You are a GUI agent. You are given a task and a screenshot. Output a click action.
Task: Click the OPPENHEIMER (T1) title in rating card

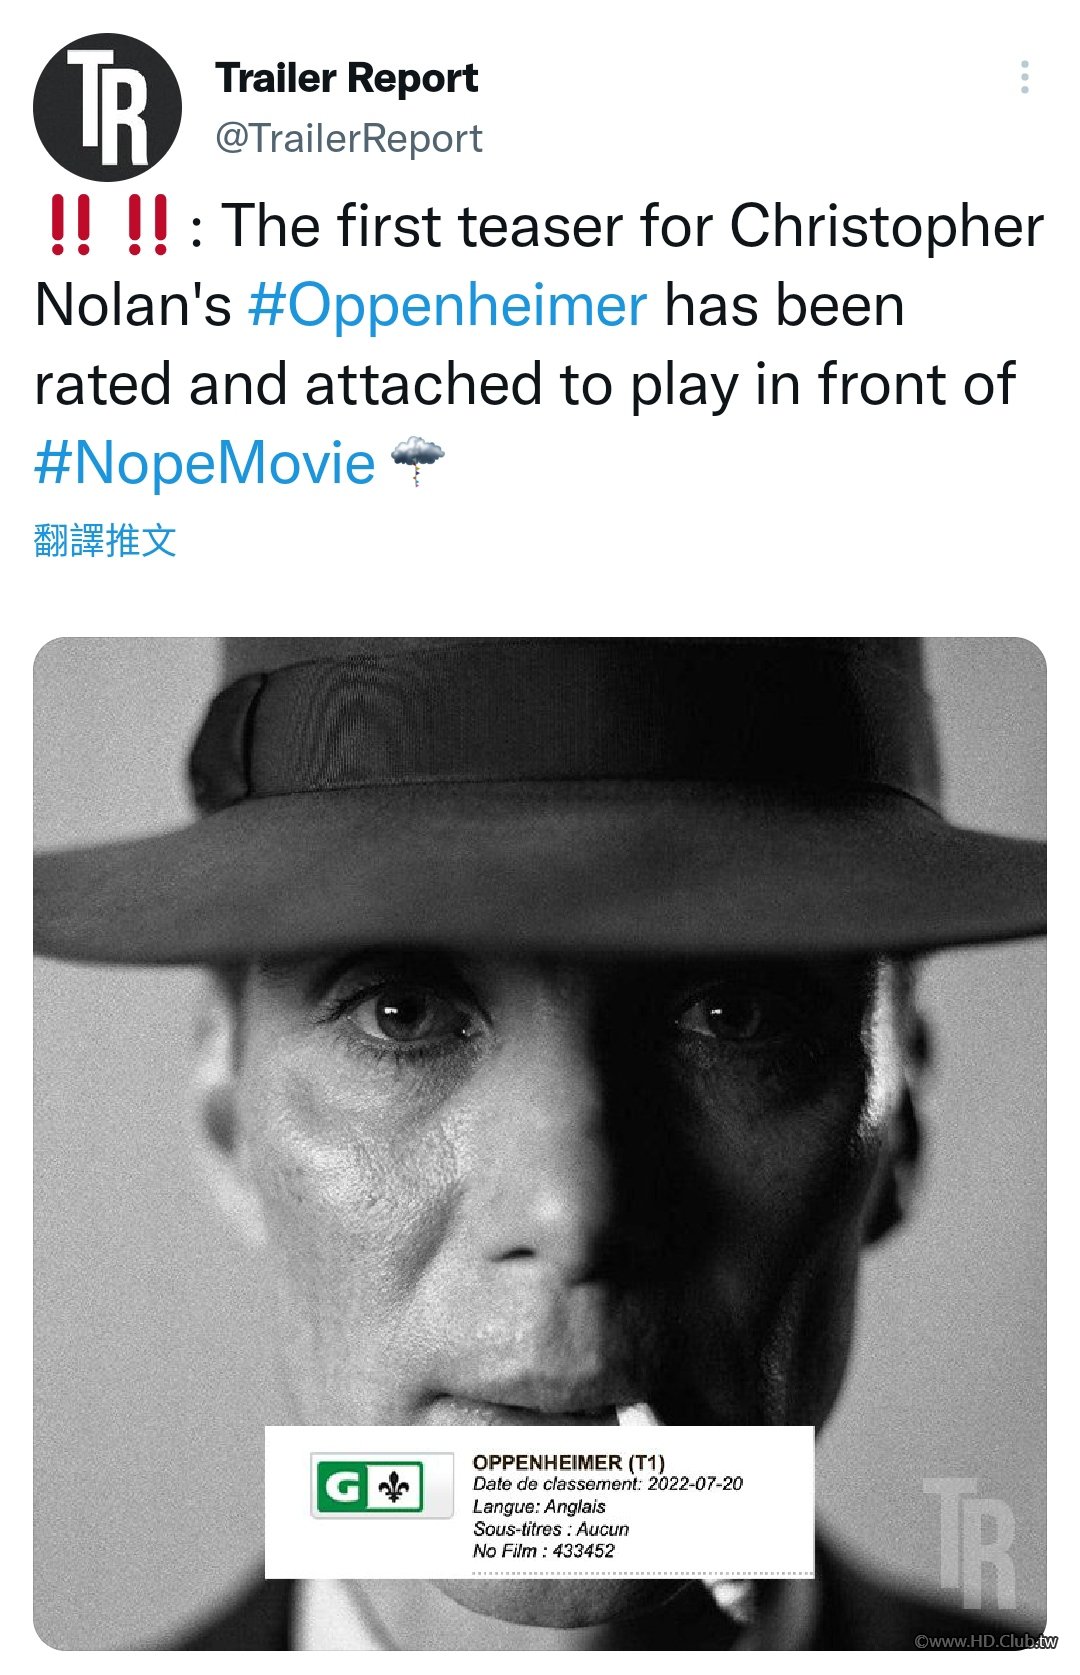[568, 1462]
